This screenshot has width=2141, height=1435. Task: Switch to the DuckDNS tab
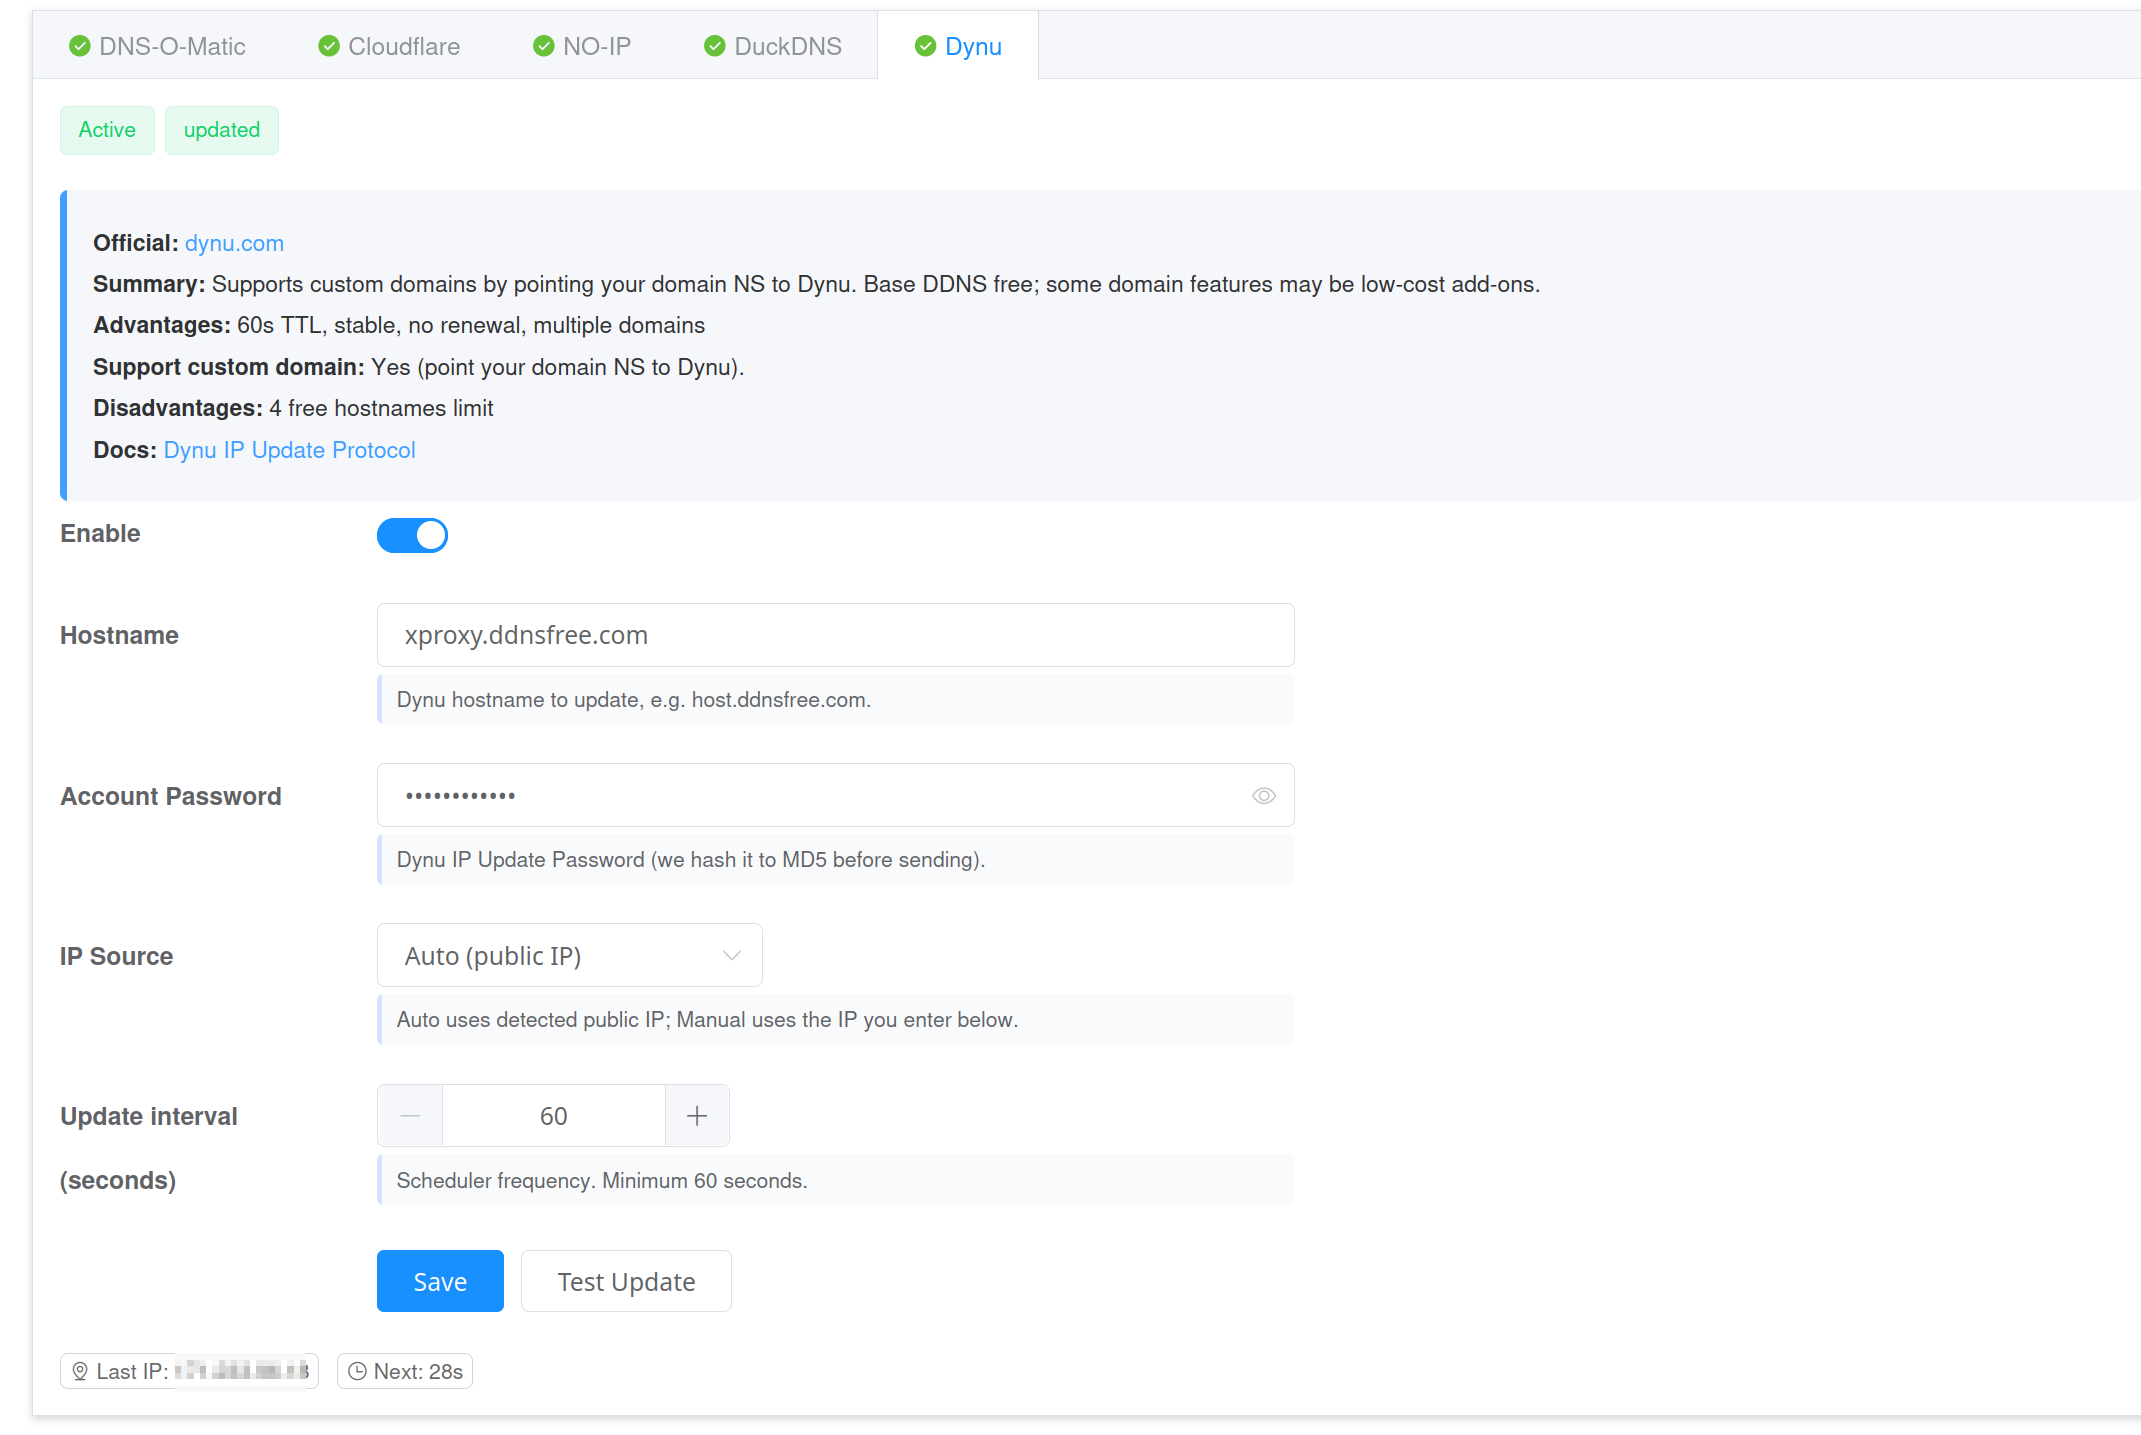787,46
